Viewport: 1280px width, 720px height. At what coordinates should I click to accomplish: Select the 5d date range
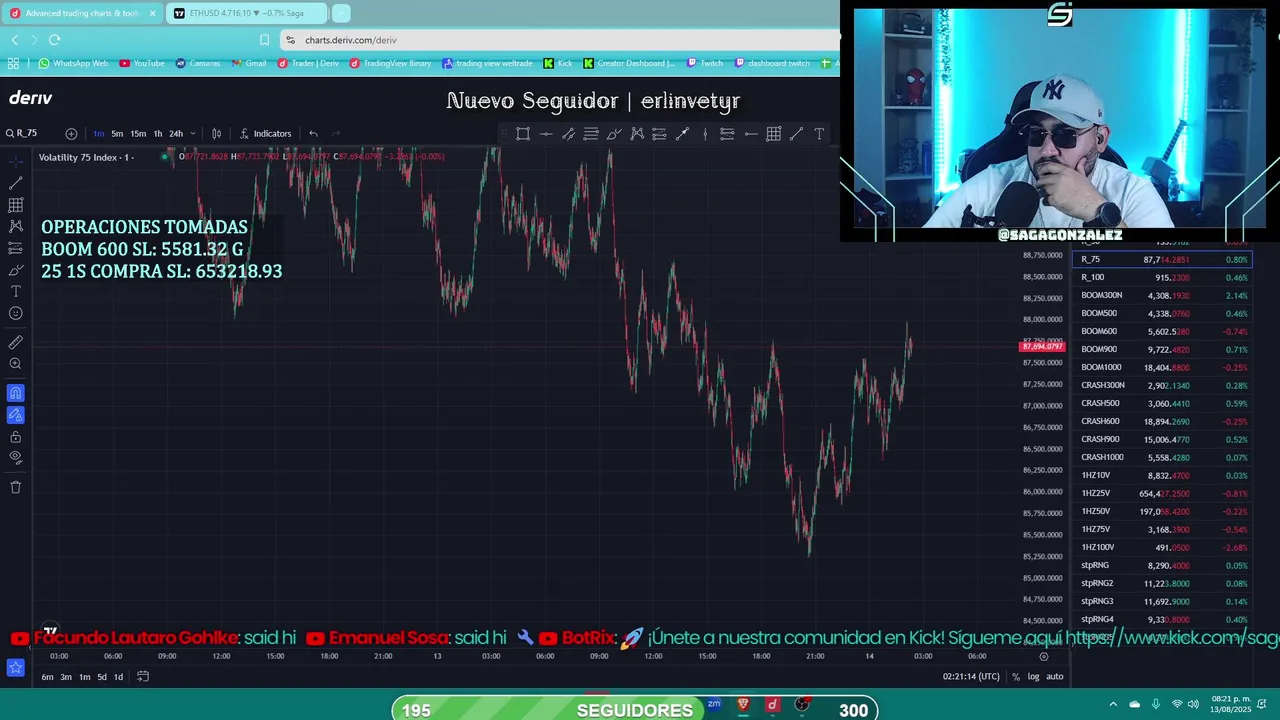(x=102, y=677)
